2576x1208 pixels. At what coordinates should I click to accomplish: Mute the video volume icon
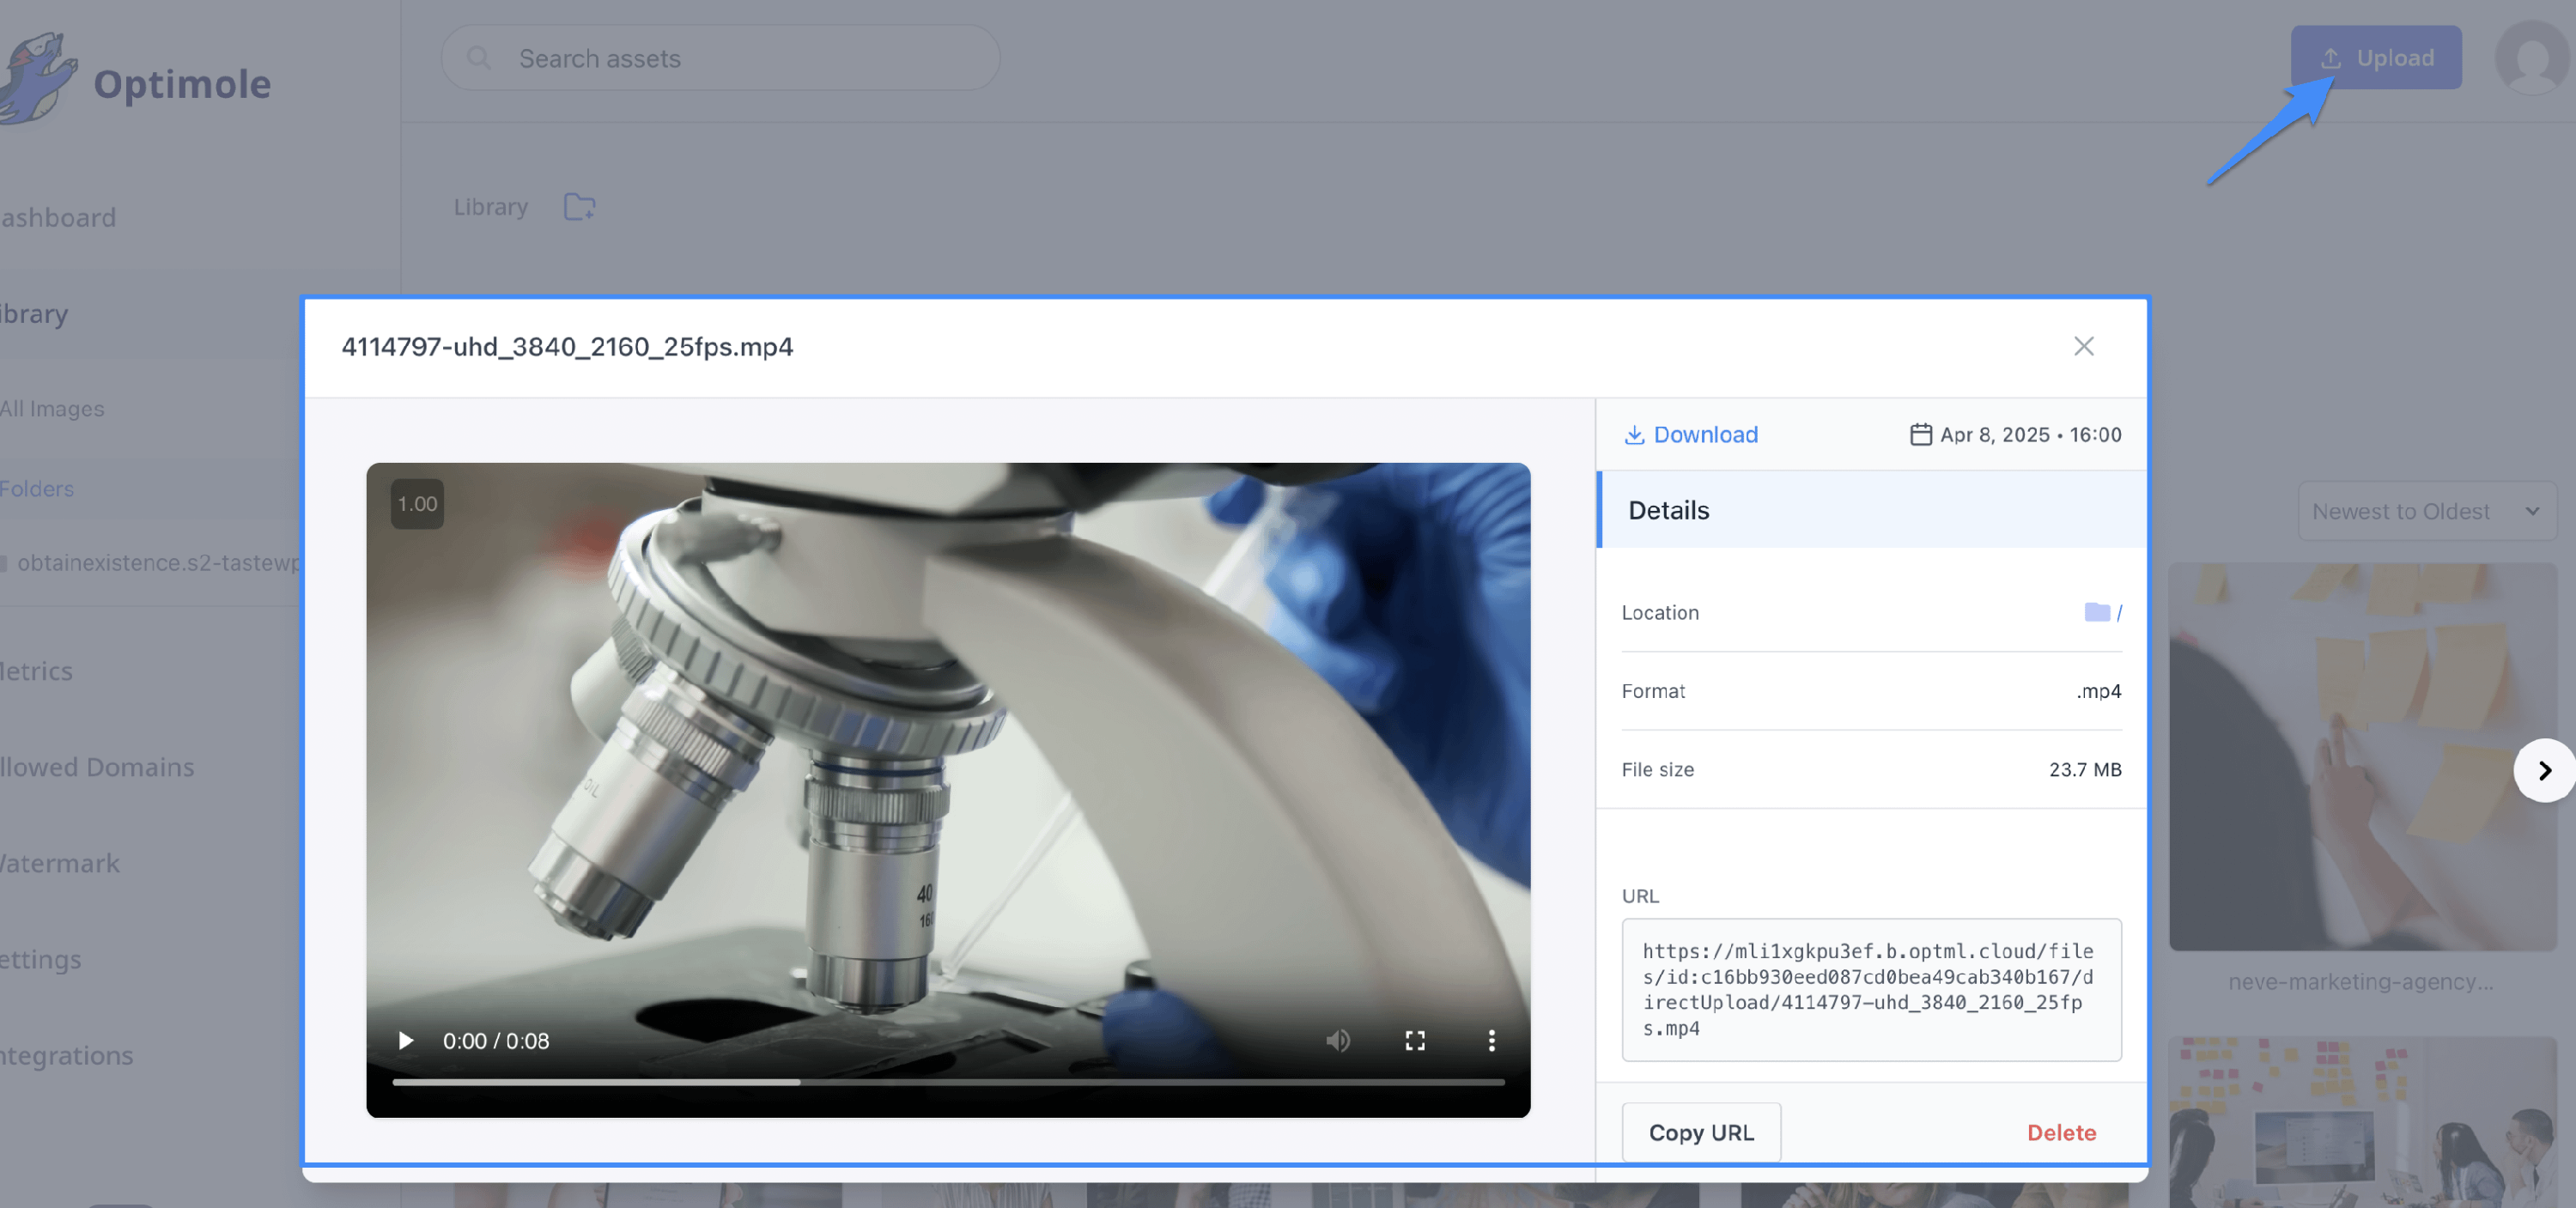(x=1337, y=1041)
